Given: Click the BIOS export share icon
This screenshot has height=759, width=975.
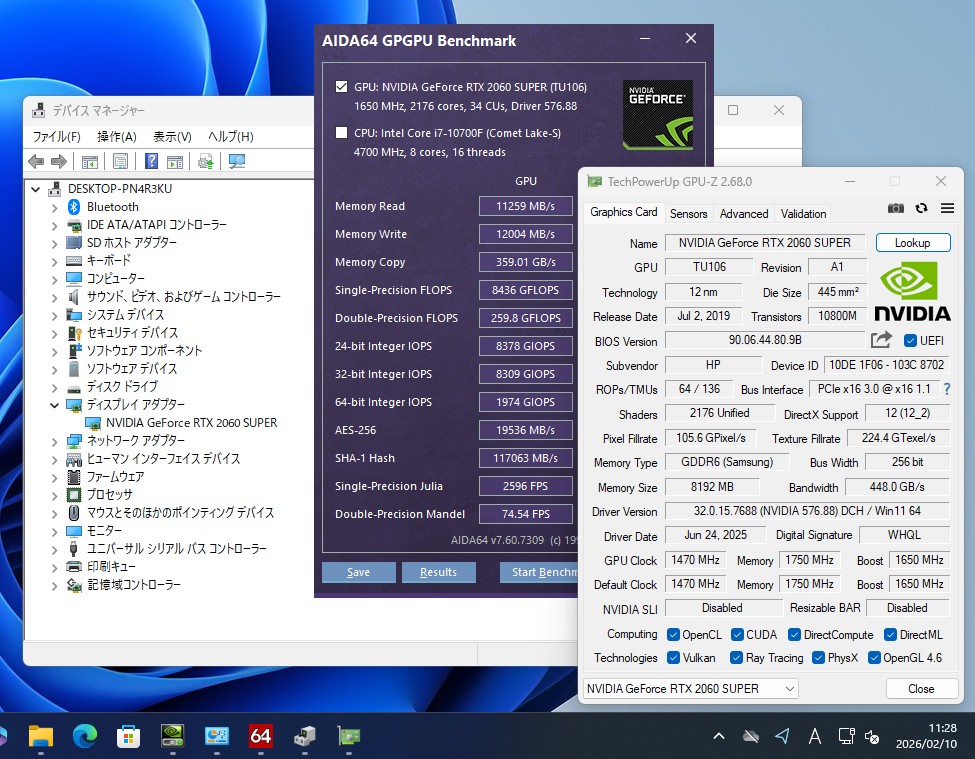Looking at the screenshot, I should tap(881, 340).
